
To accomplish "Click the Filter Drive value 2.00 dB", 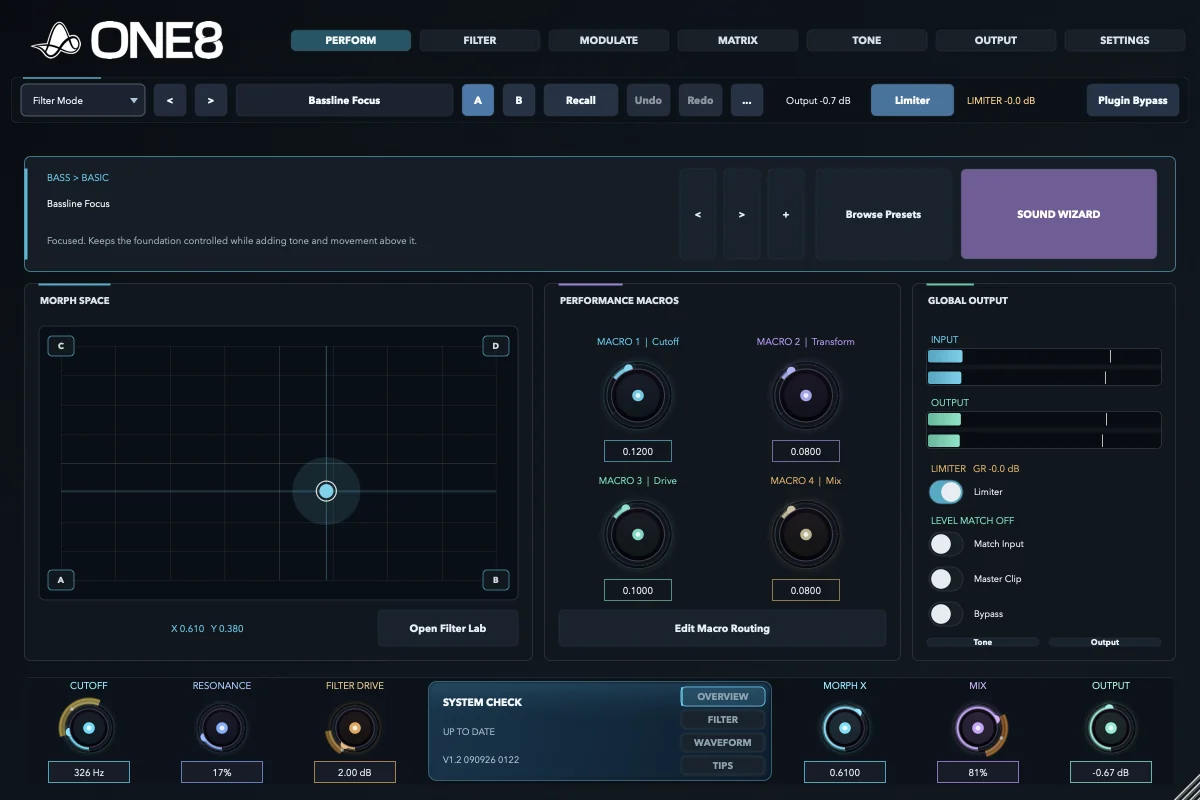I will [355, 772].
